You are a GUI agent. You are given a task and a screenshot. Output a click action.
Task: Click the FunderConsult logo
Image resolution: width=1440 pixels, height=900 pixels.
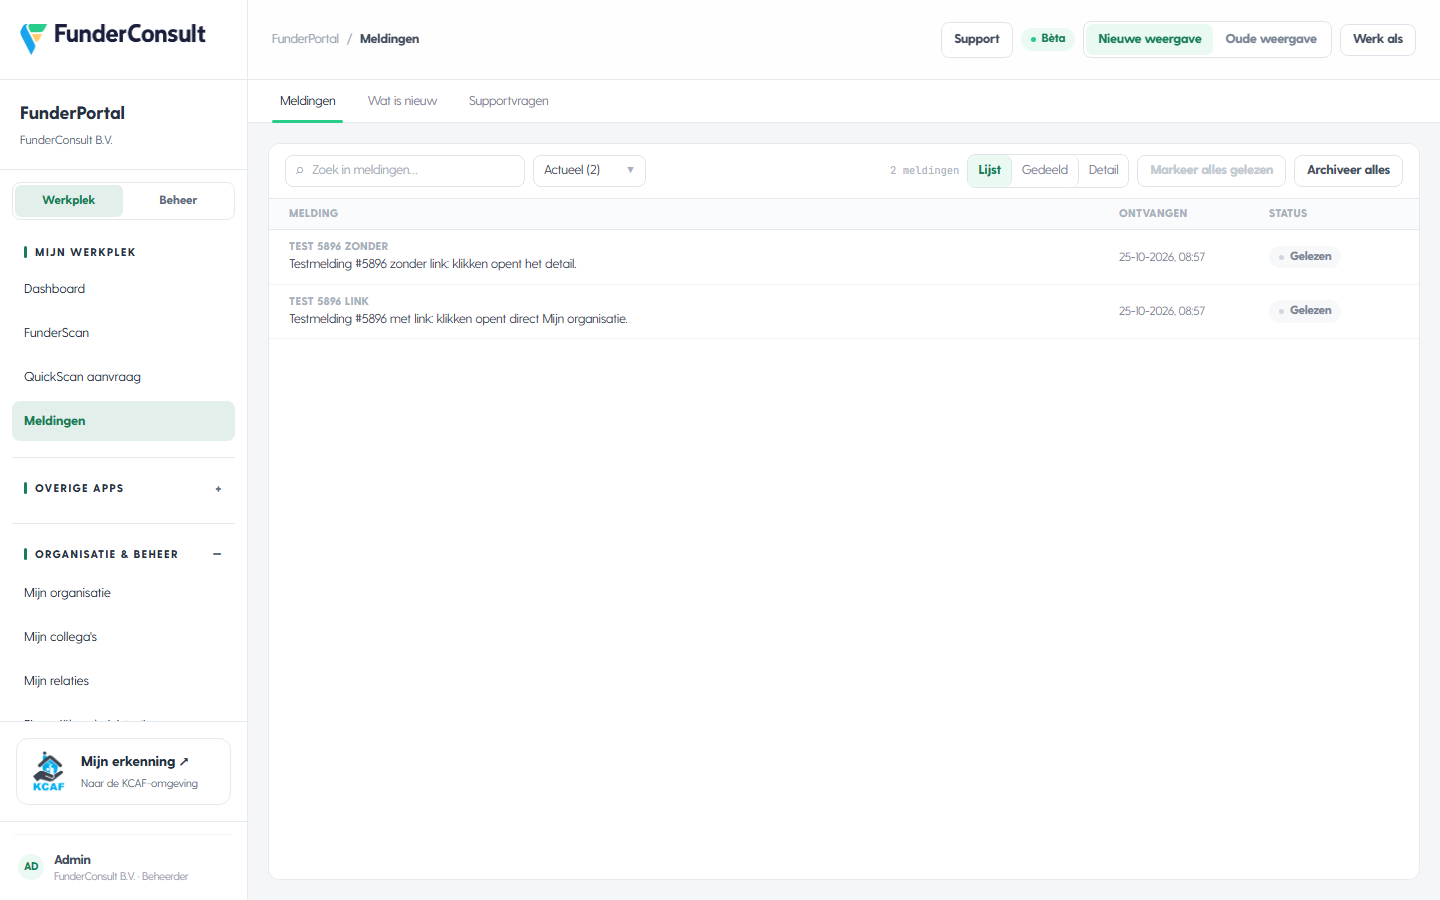coord(113,37)
